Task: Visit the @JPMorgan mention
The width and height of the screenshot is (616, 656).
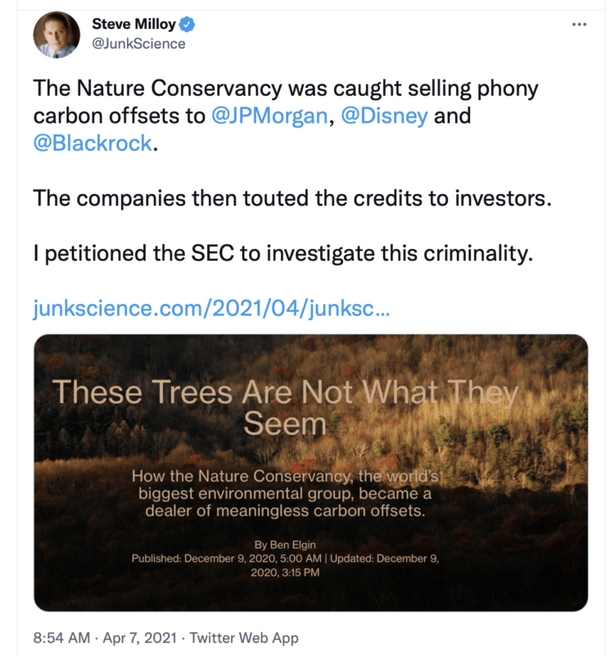Action: point(269,116)
